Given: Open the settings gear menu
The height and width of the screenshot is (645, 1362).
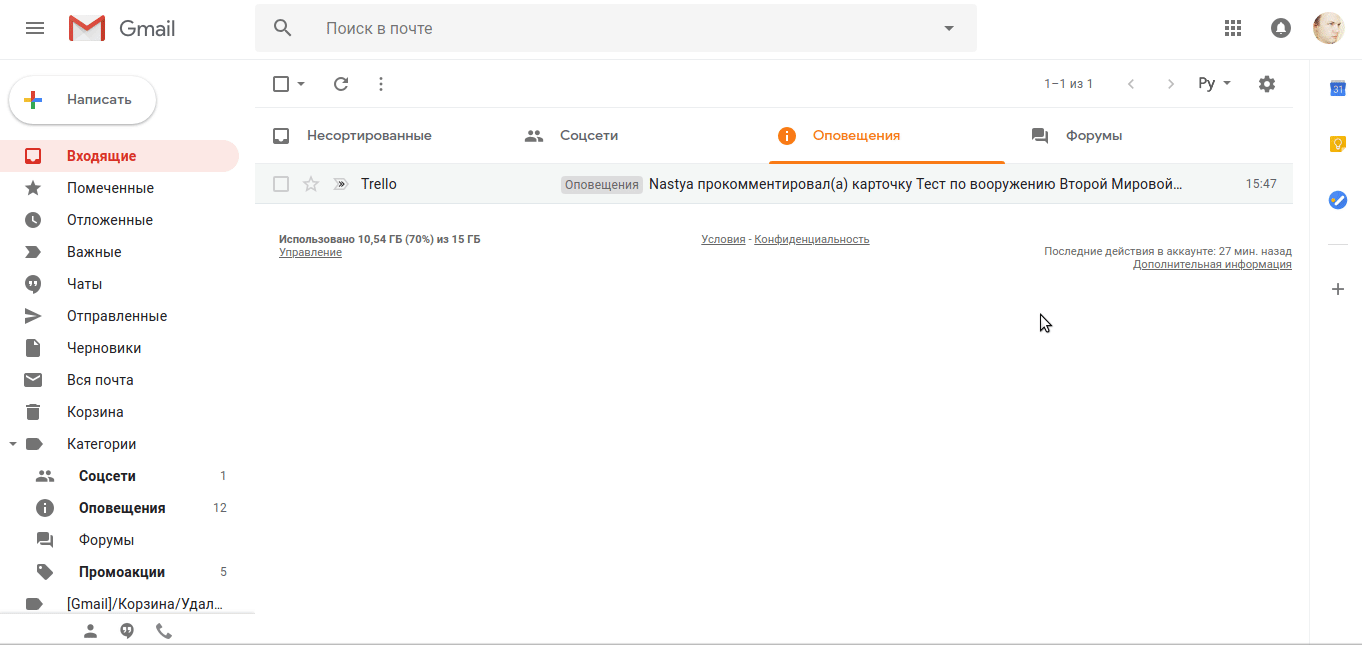Looking at the screenshot, I should pos(1266,84).
